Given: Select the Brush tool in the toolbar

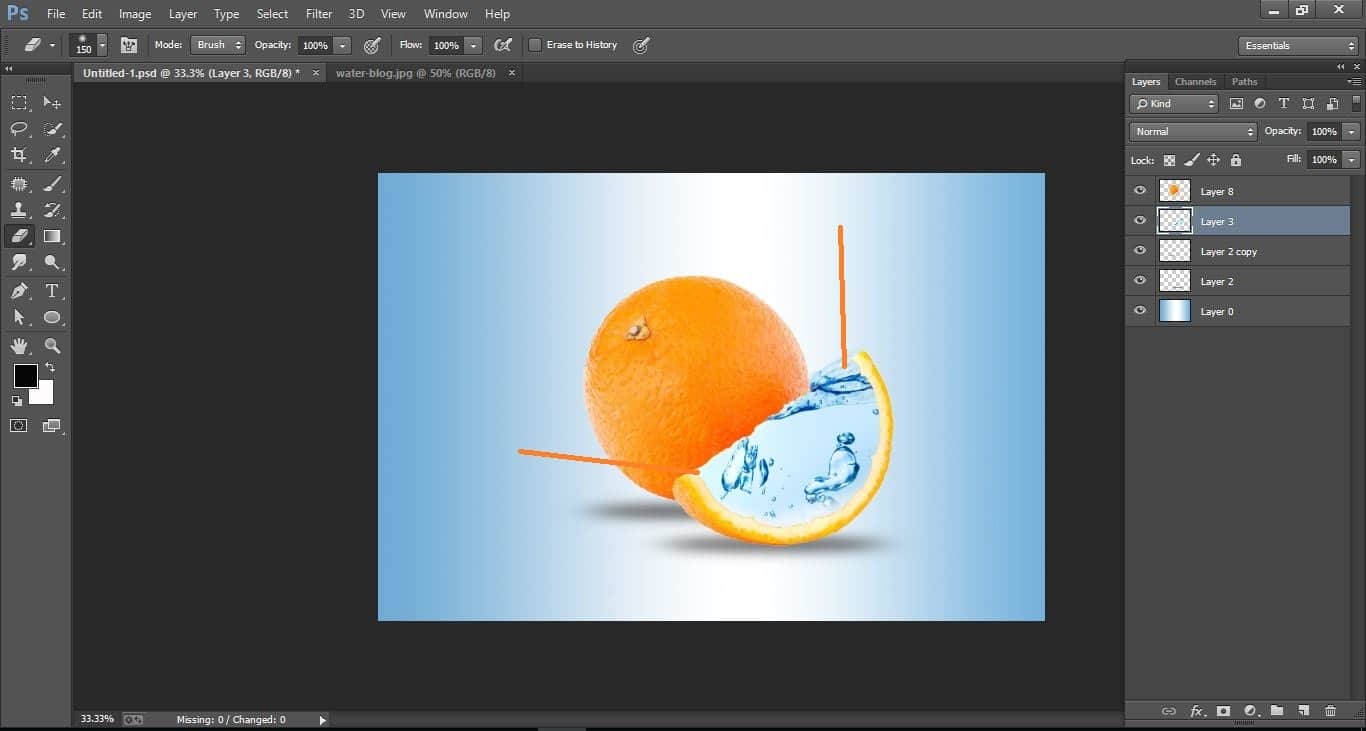Looking at the screenshot, I should [52, 182].
